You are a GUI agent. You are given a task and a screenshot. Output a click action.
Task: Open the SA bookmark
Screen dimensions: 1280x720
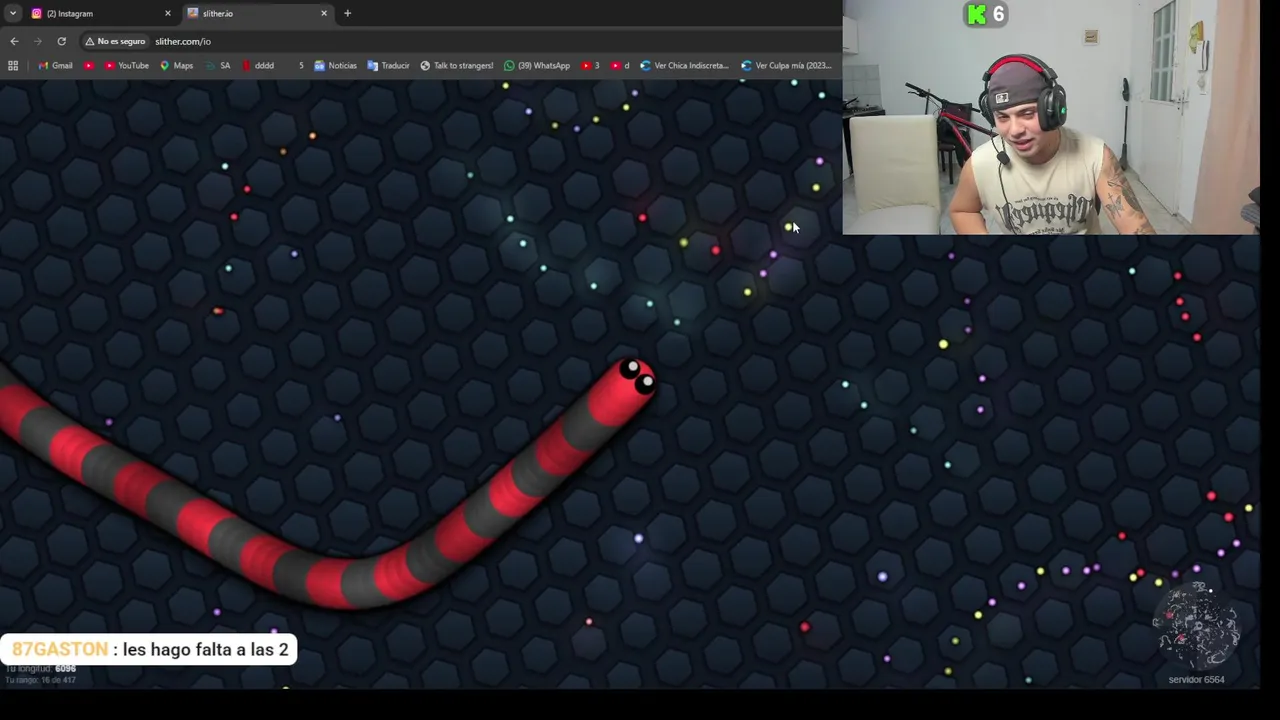pos(217,65)
